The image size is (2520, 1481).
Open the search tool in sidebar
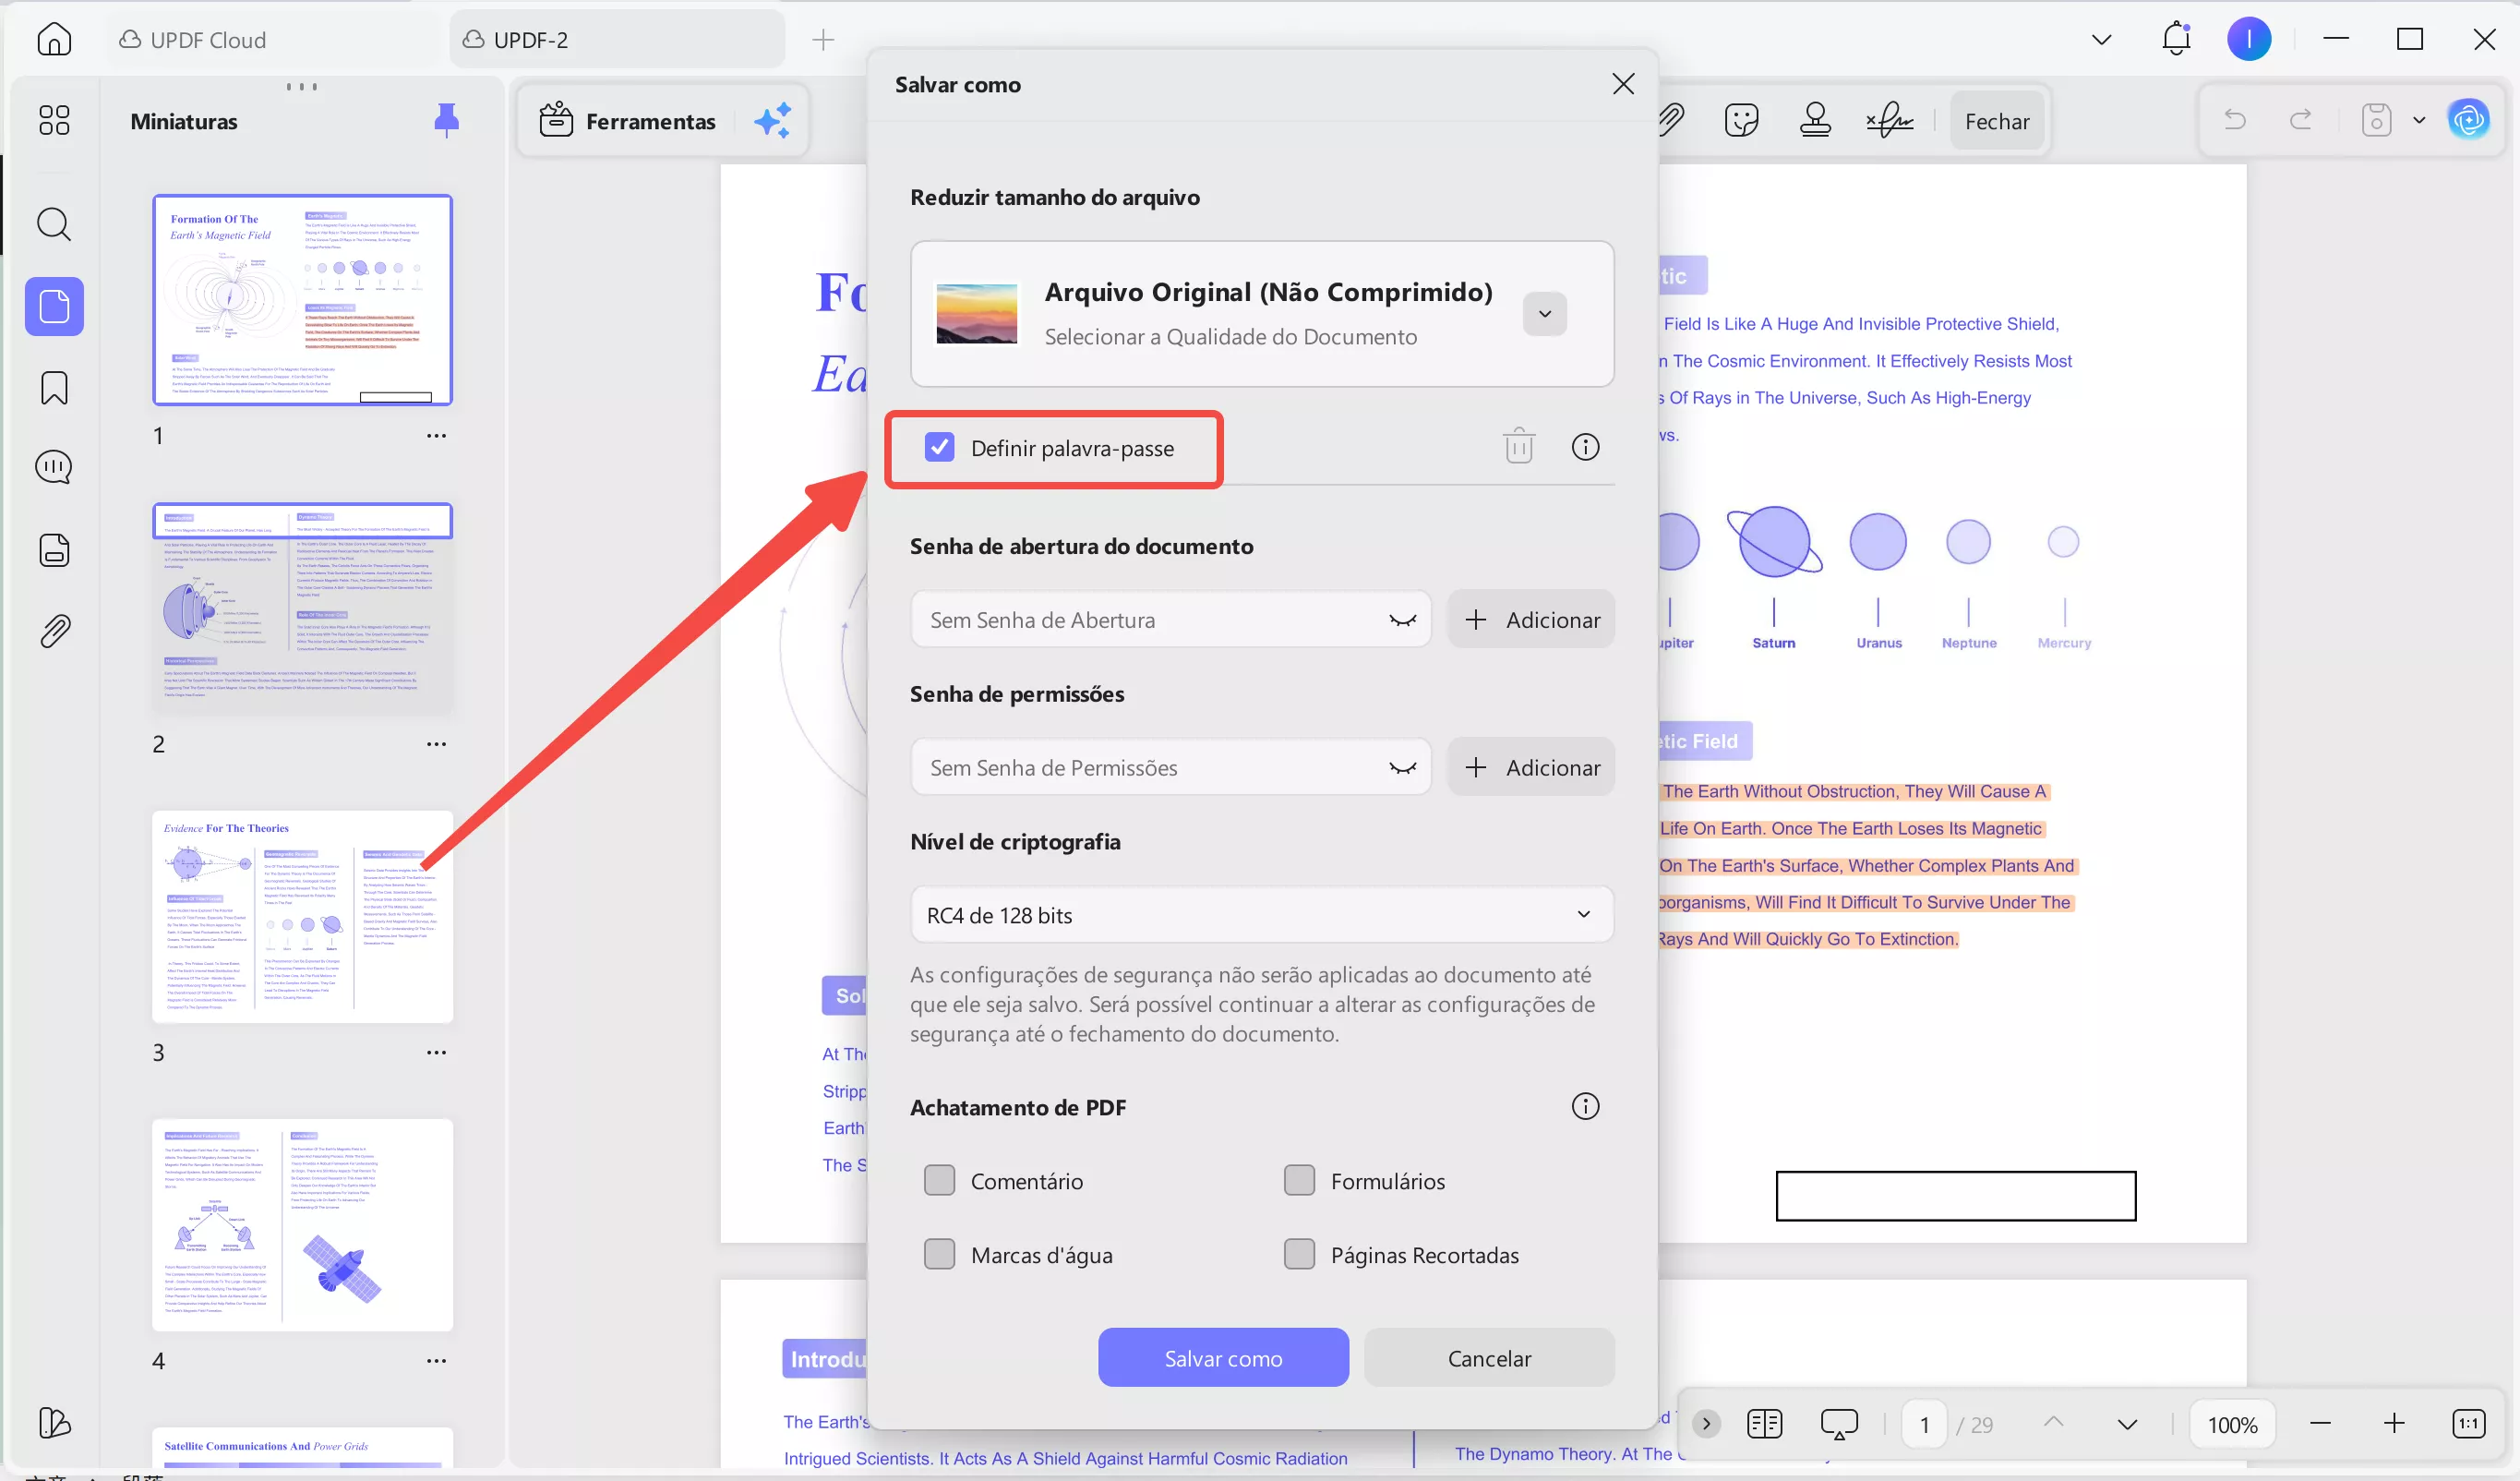pos(54,224)
